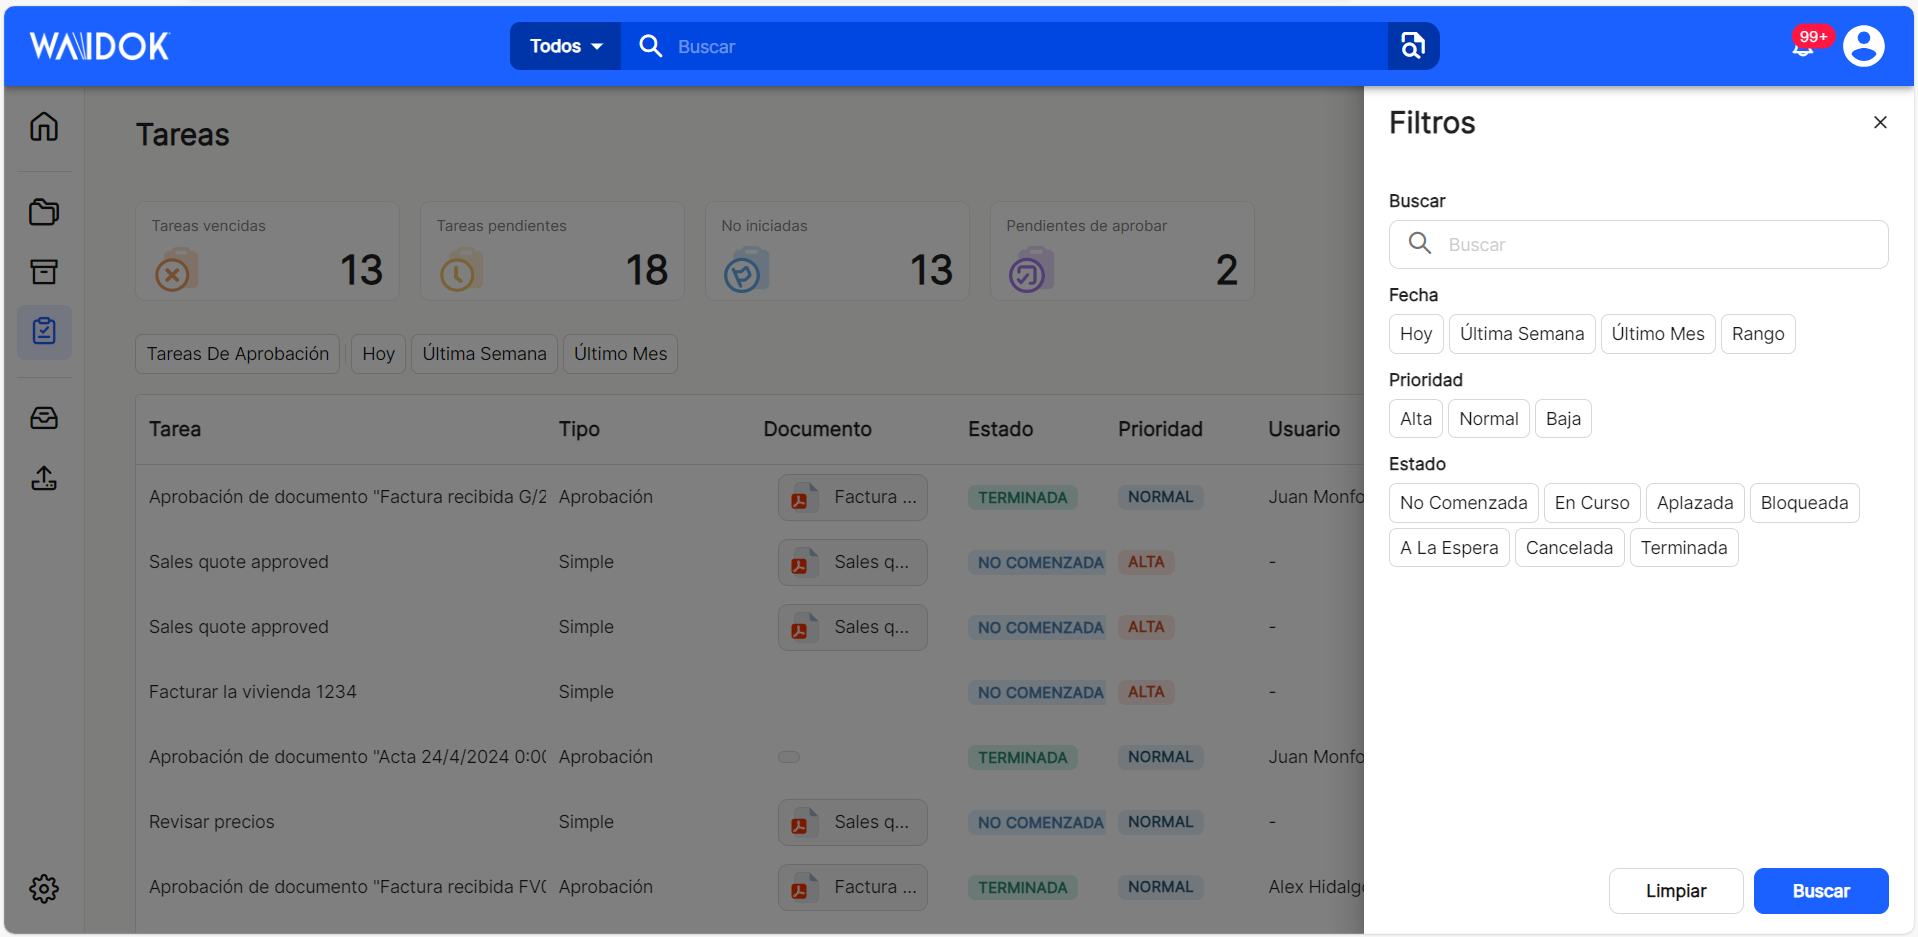Open the folders icon in sidebar
This screenshot has width=1918, height=937.
(x=44, y=212)
